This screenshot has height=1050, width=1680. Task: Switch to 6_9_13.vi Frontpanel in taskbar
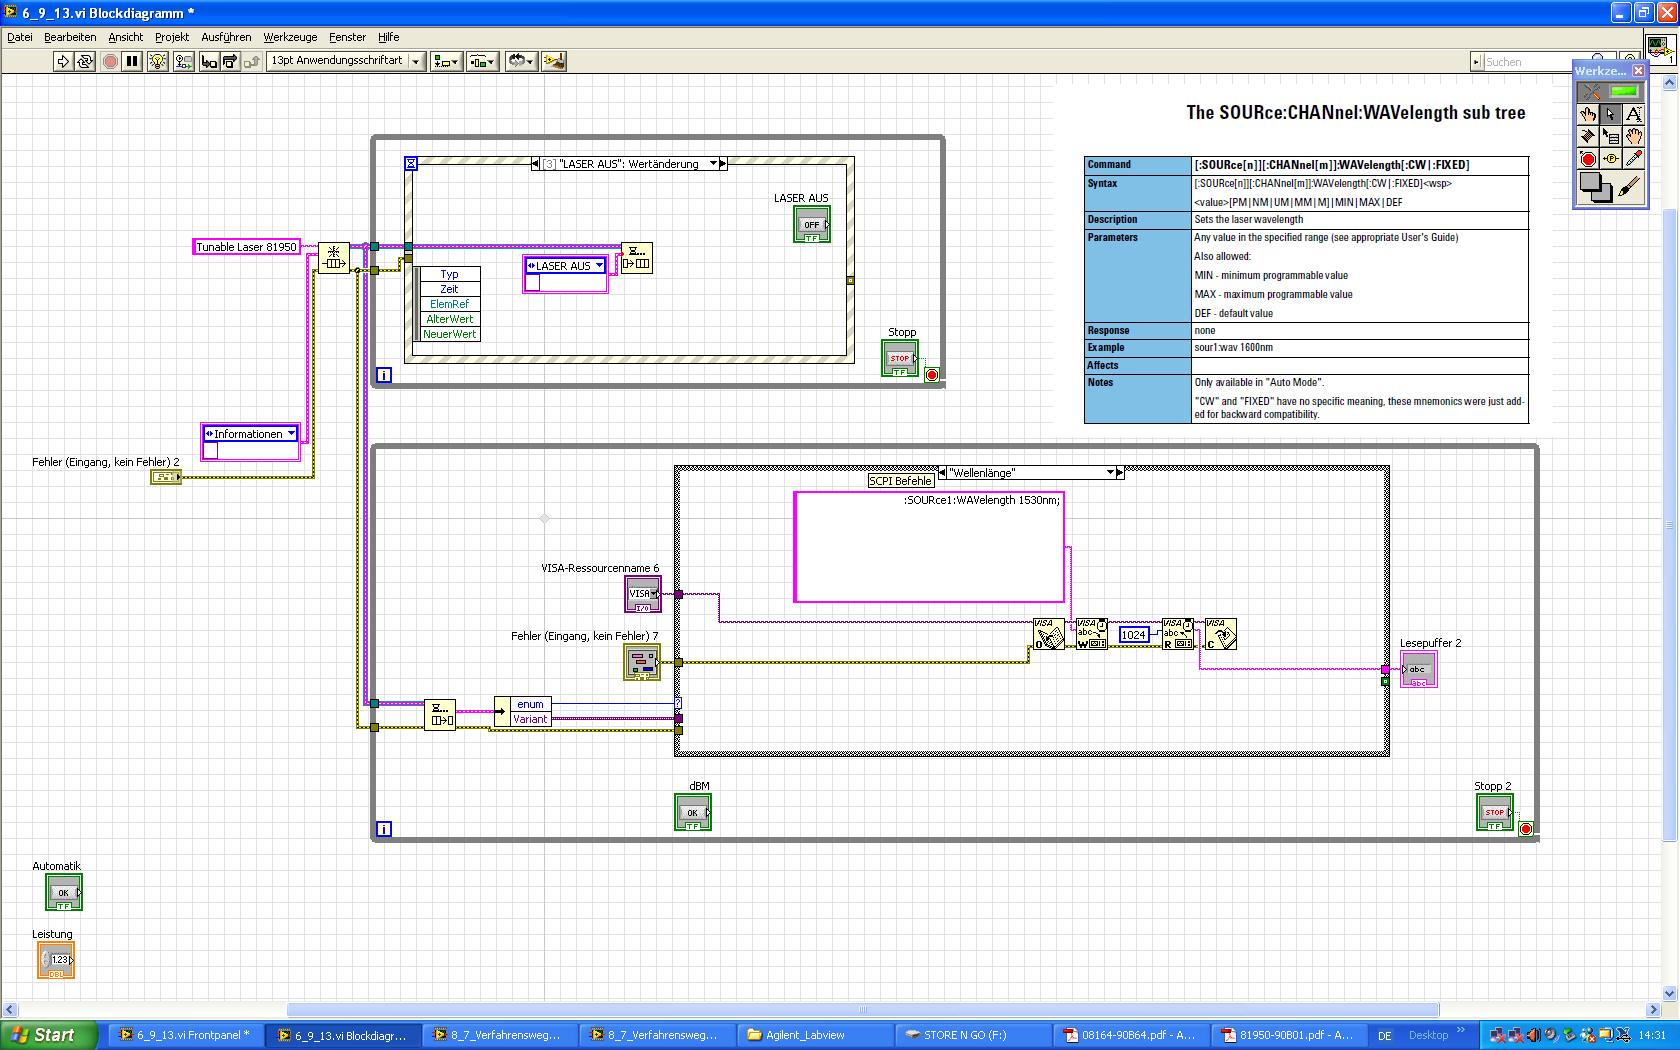coord(185,1035)
